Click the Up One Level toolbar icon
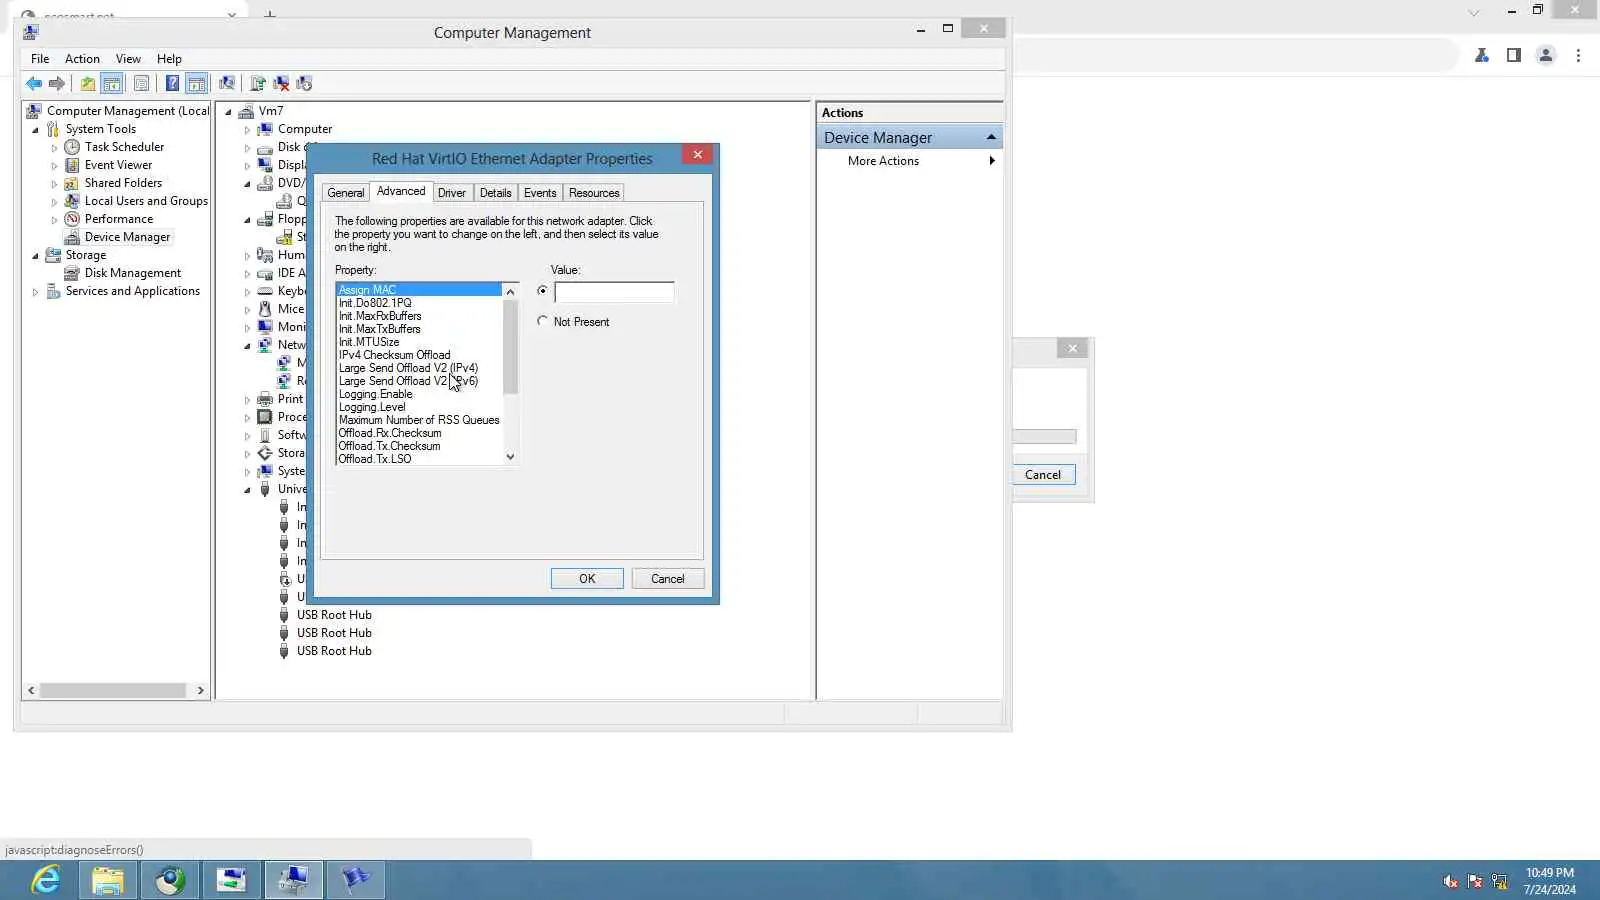Image resolution: width=1600 pixels, height=900 pixels. pyautogui.click(x=88, y=84)
